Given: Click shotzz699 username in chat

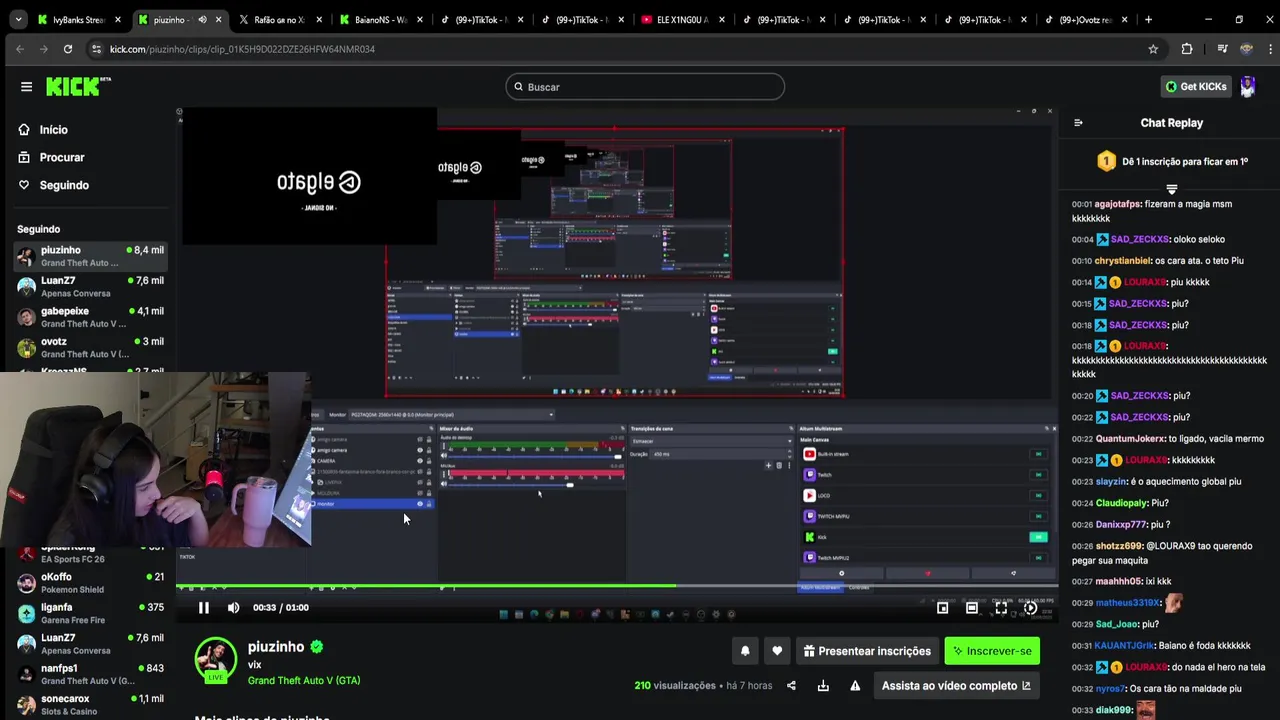Looking at the screenshot, I should tap(1118, 547).
